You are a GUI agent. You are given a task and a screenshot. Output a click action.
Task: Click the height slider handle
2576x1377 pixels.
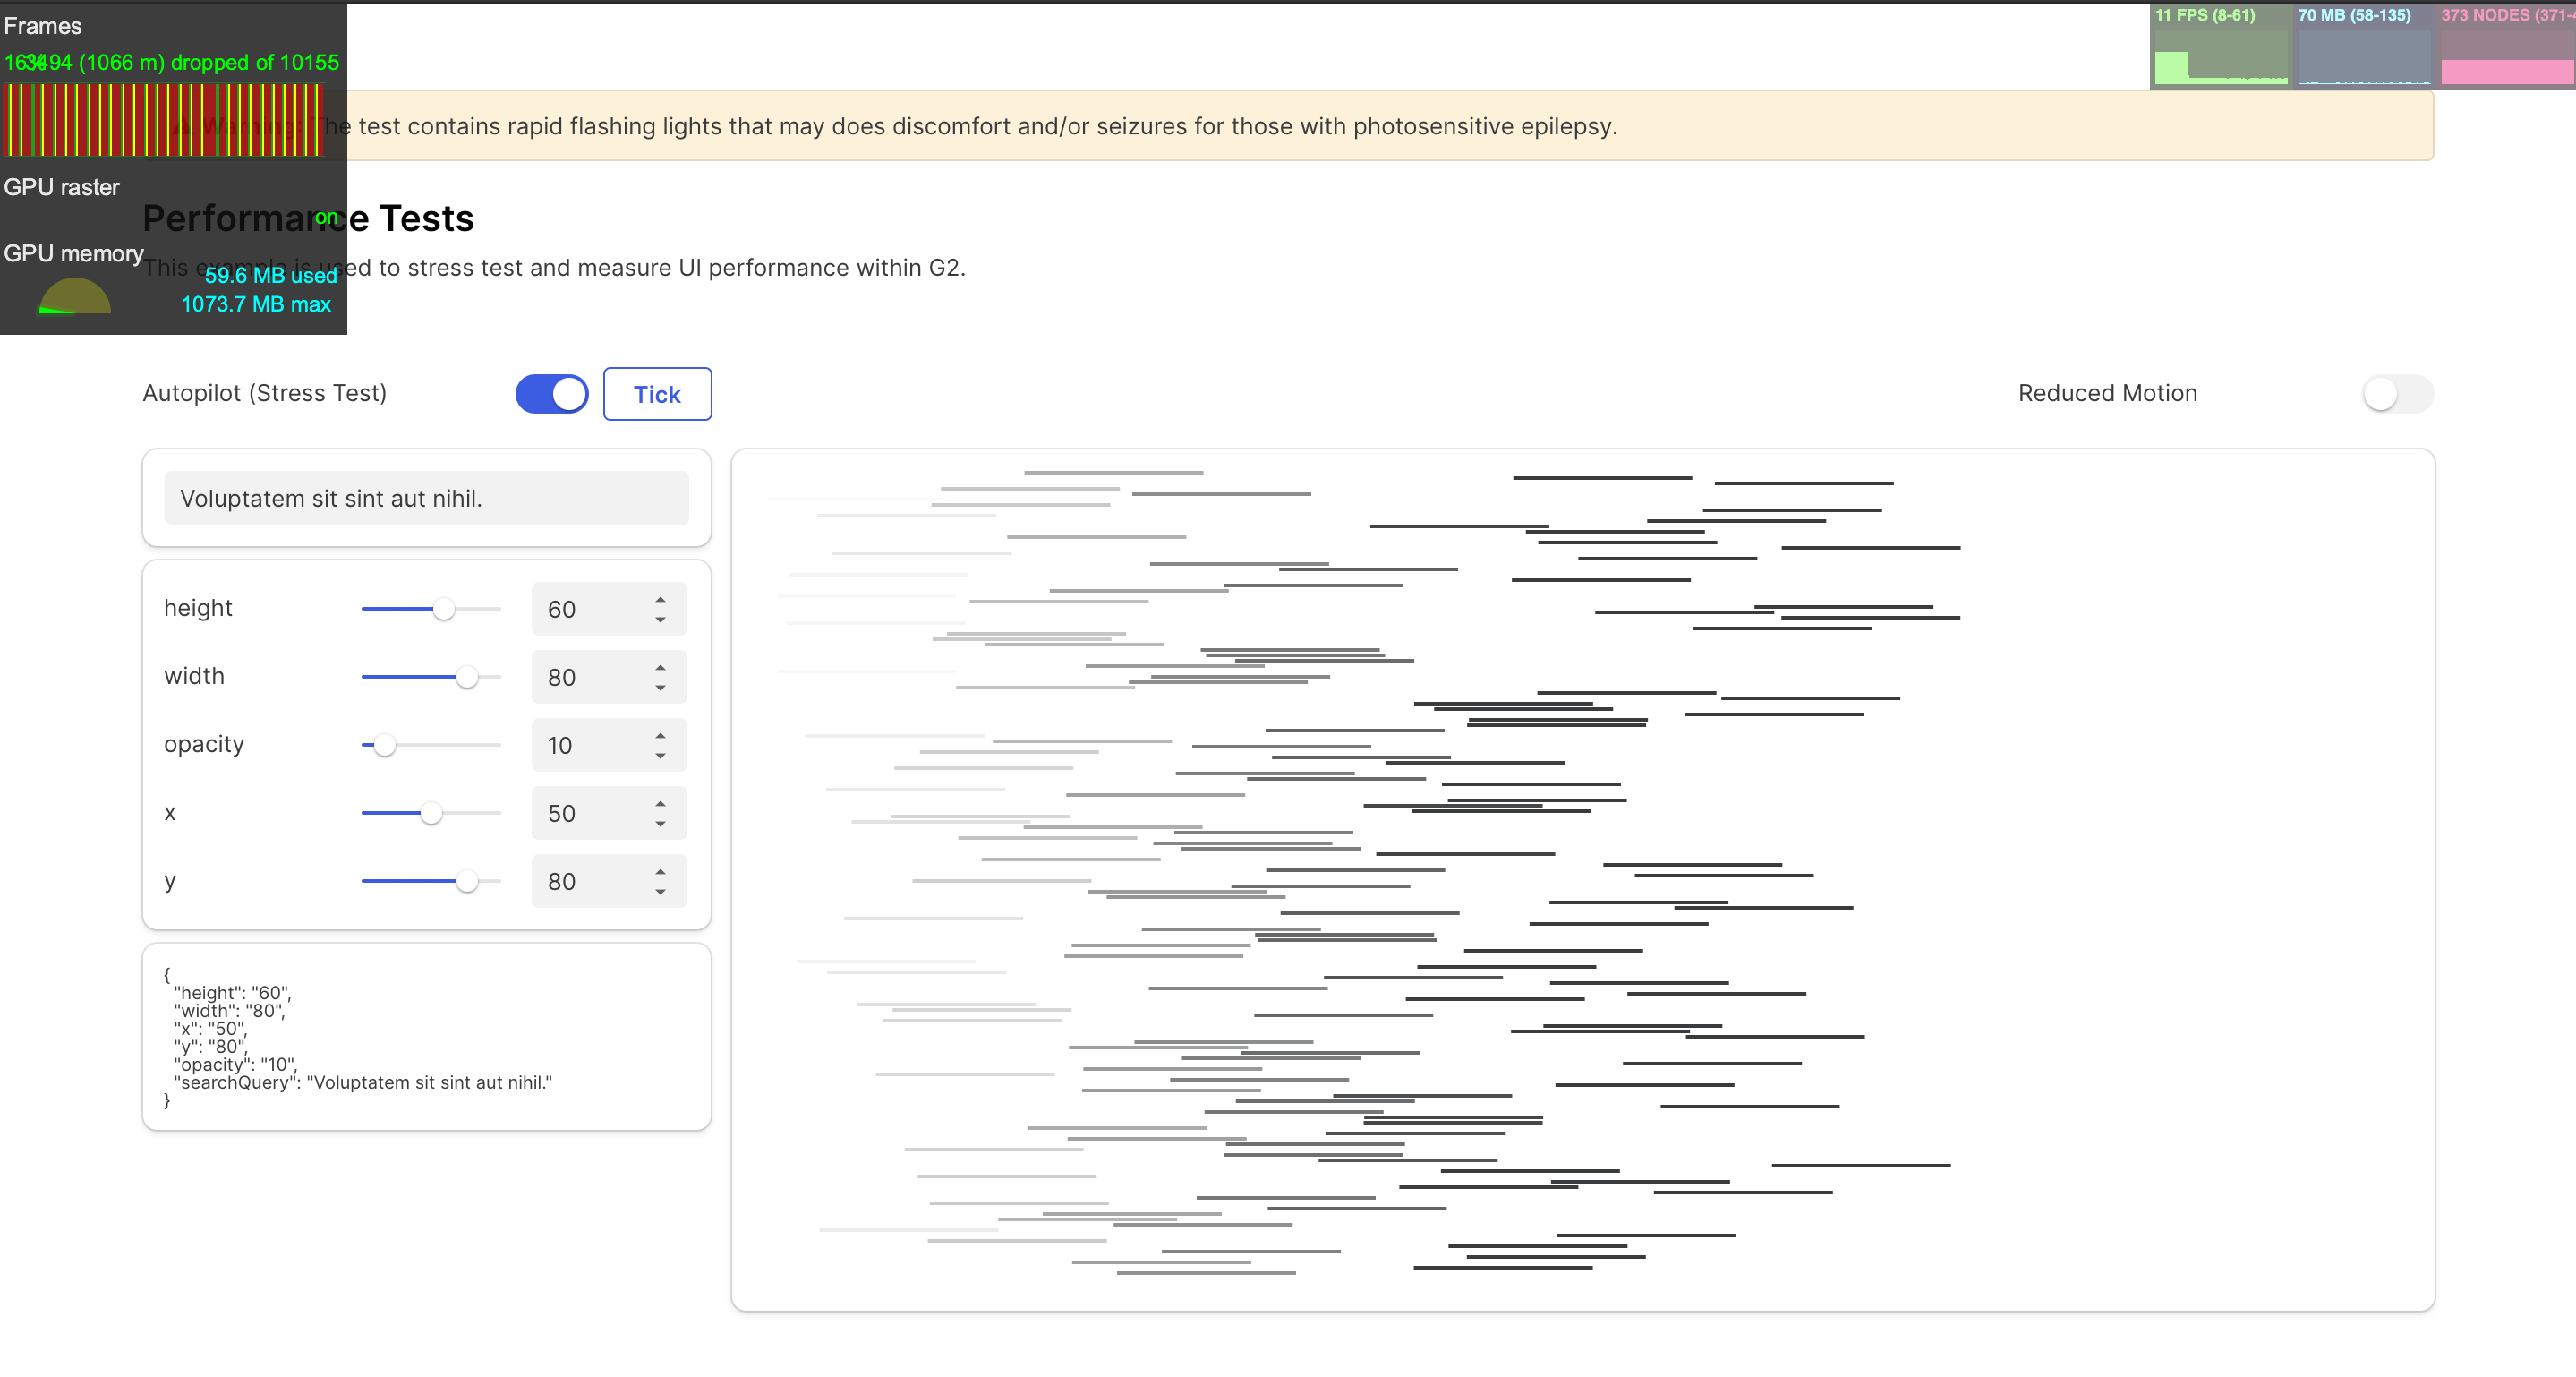pyautogui.click(x=444, y=608)
